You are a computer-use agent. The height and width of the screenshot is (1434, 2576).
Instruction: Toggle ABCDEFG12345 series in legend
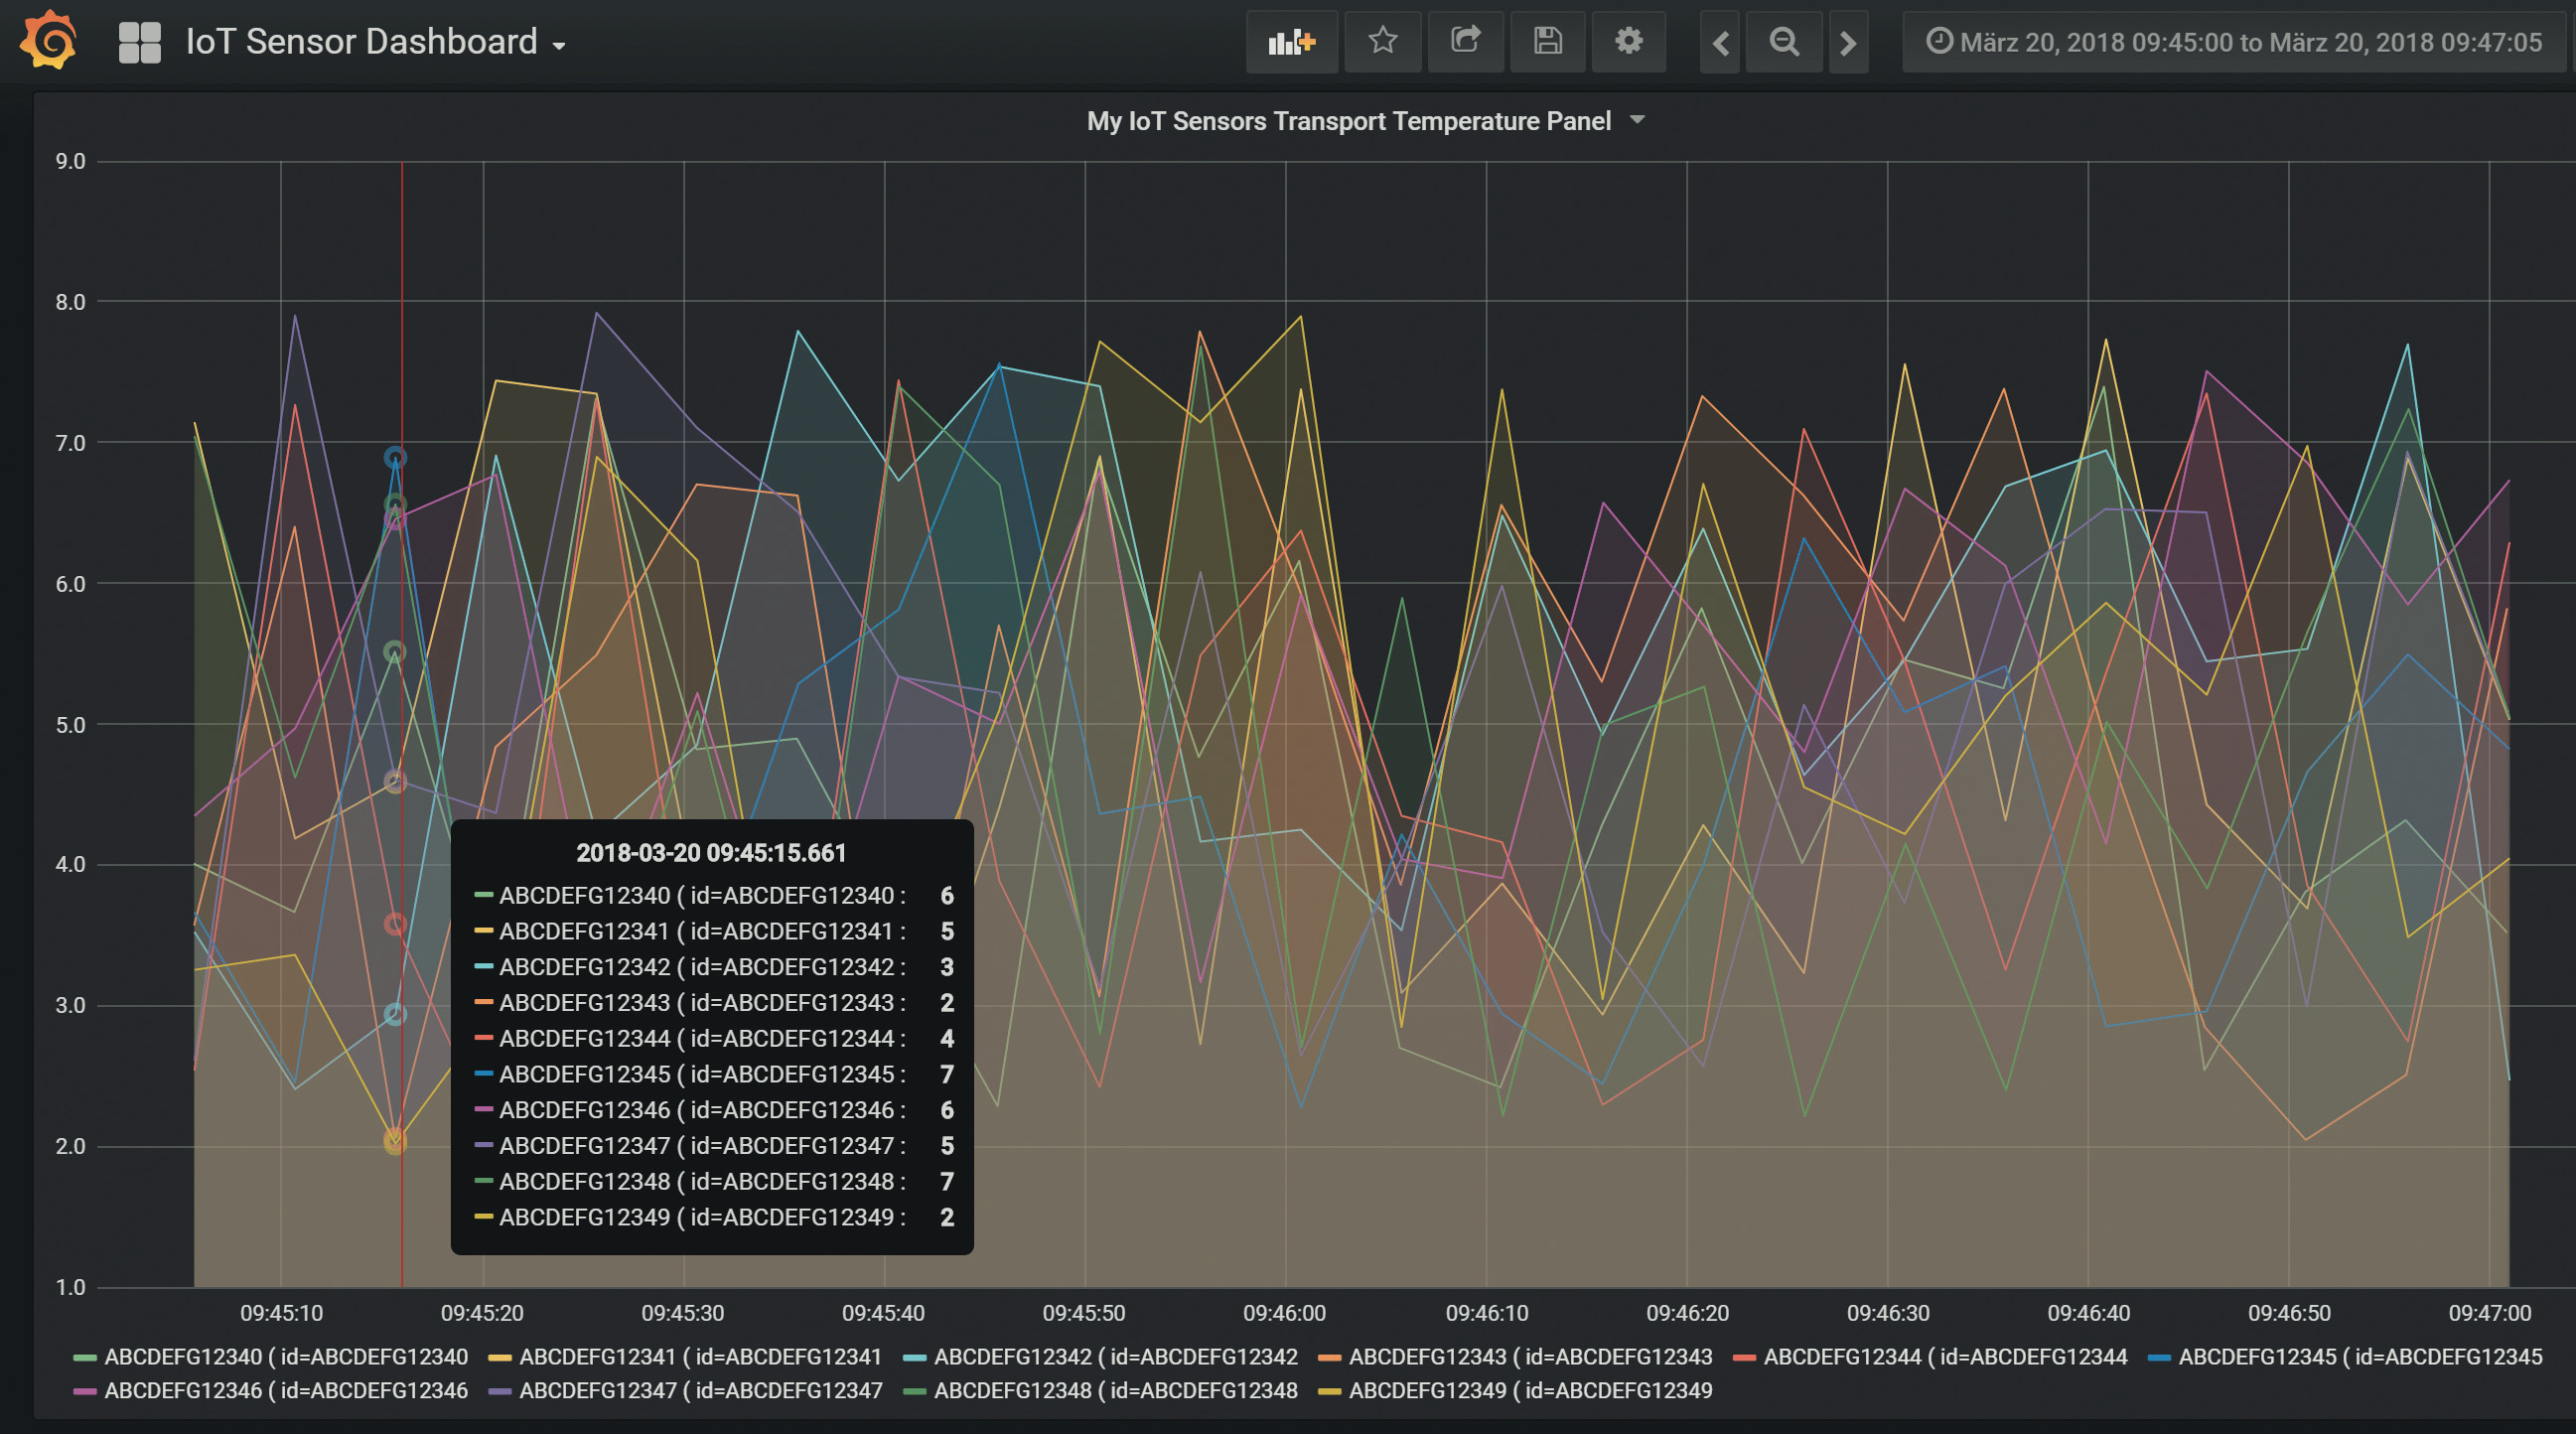[2359, 1357]
